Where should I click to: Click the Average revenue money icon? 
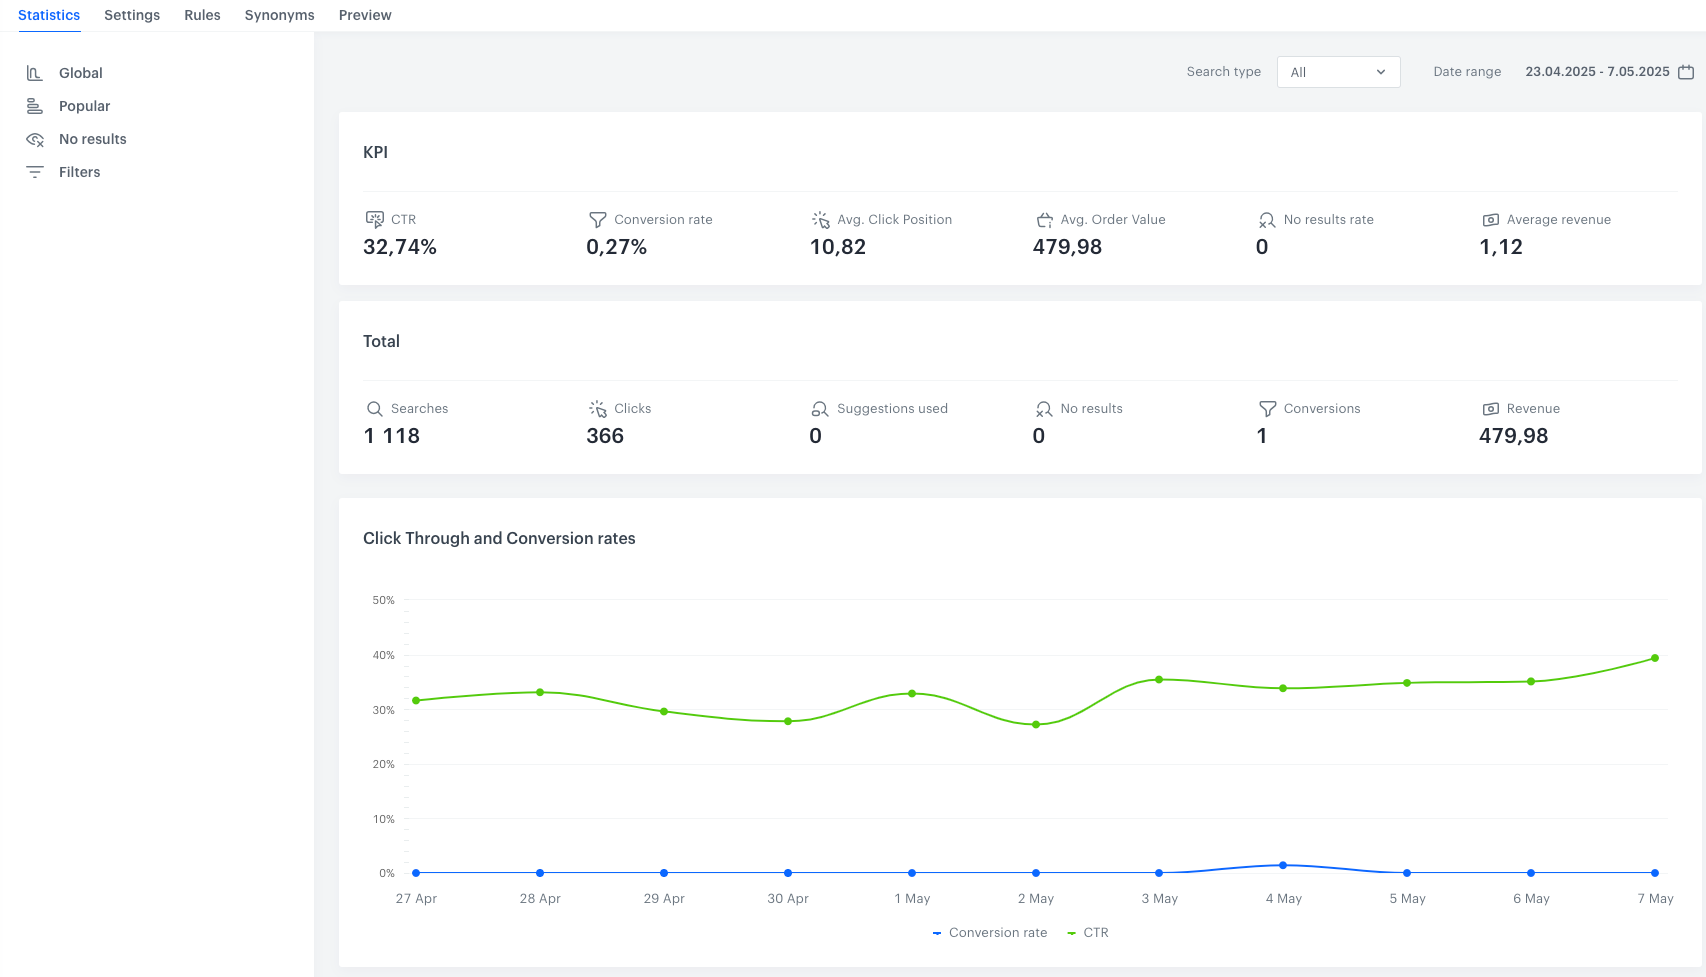coord(1490,220)
